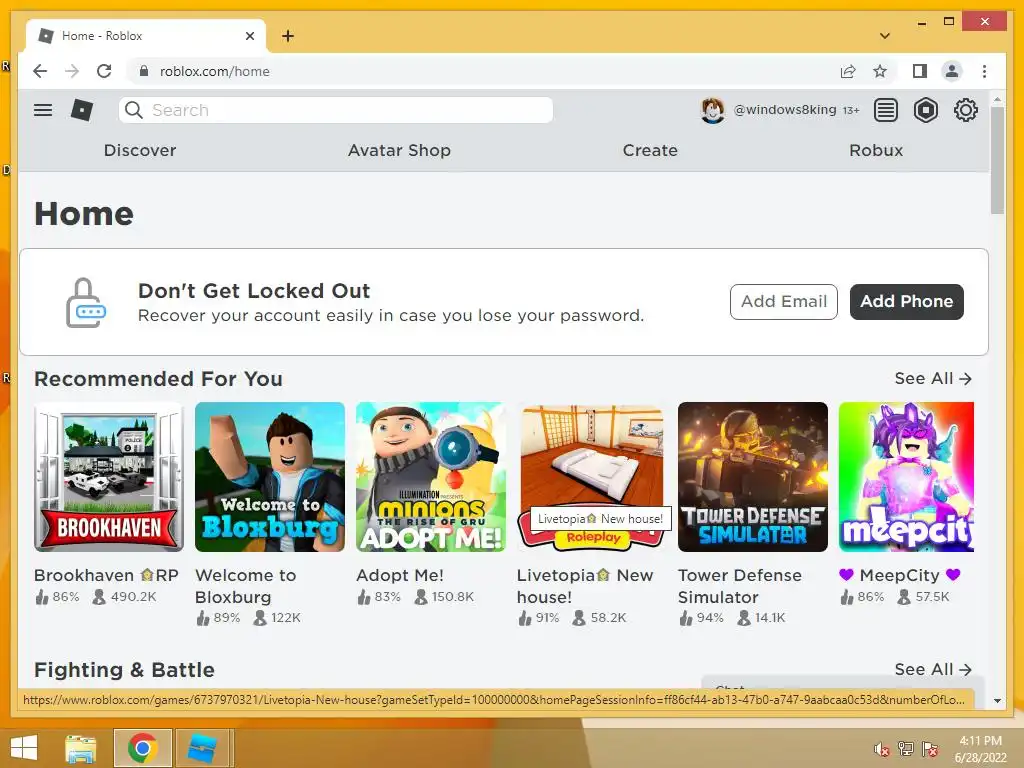This screenshot has height=768, width=1024.
Task: Open the Robux tab
Action: (876, 150)
